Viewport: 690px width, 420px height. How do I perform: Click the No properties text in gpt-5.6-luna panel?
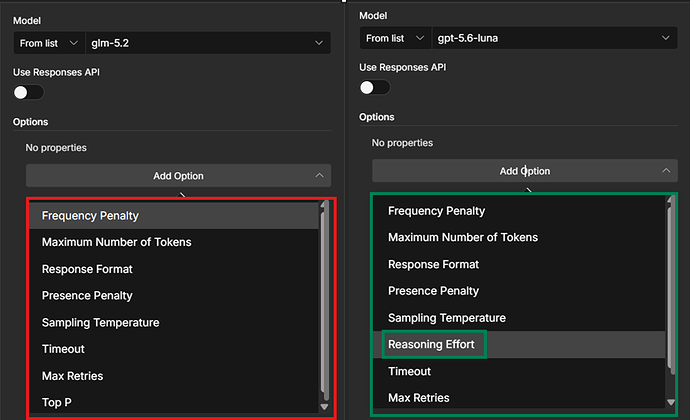coord(402,143)
